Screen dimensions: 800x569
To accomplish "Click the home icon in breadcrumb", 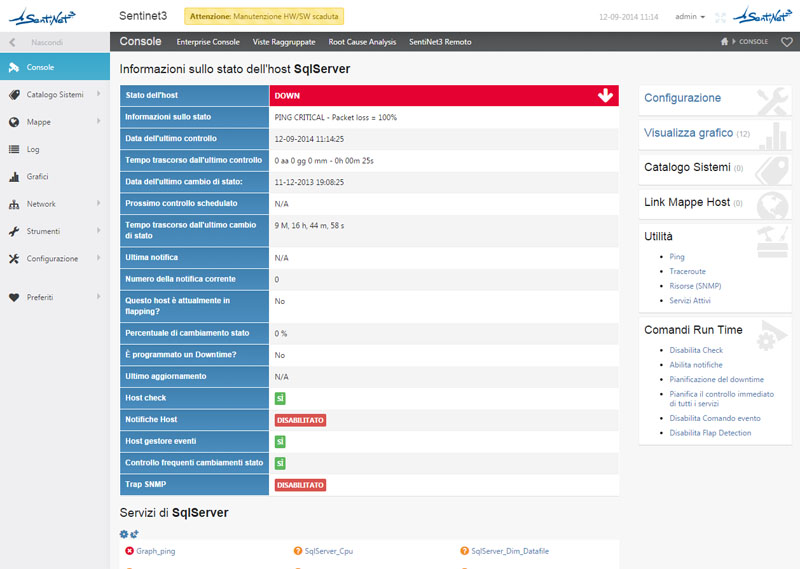I will pyautogui.click(x=724, y=41).
